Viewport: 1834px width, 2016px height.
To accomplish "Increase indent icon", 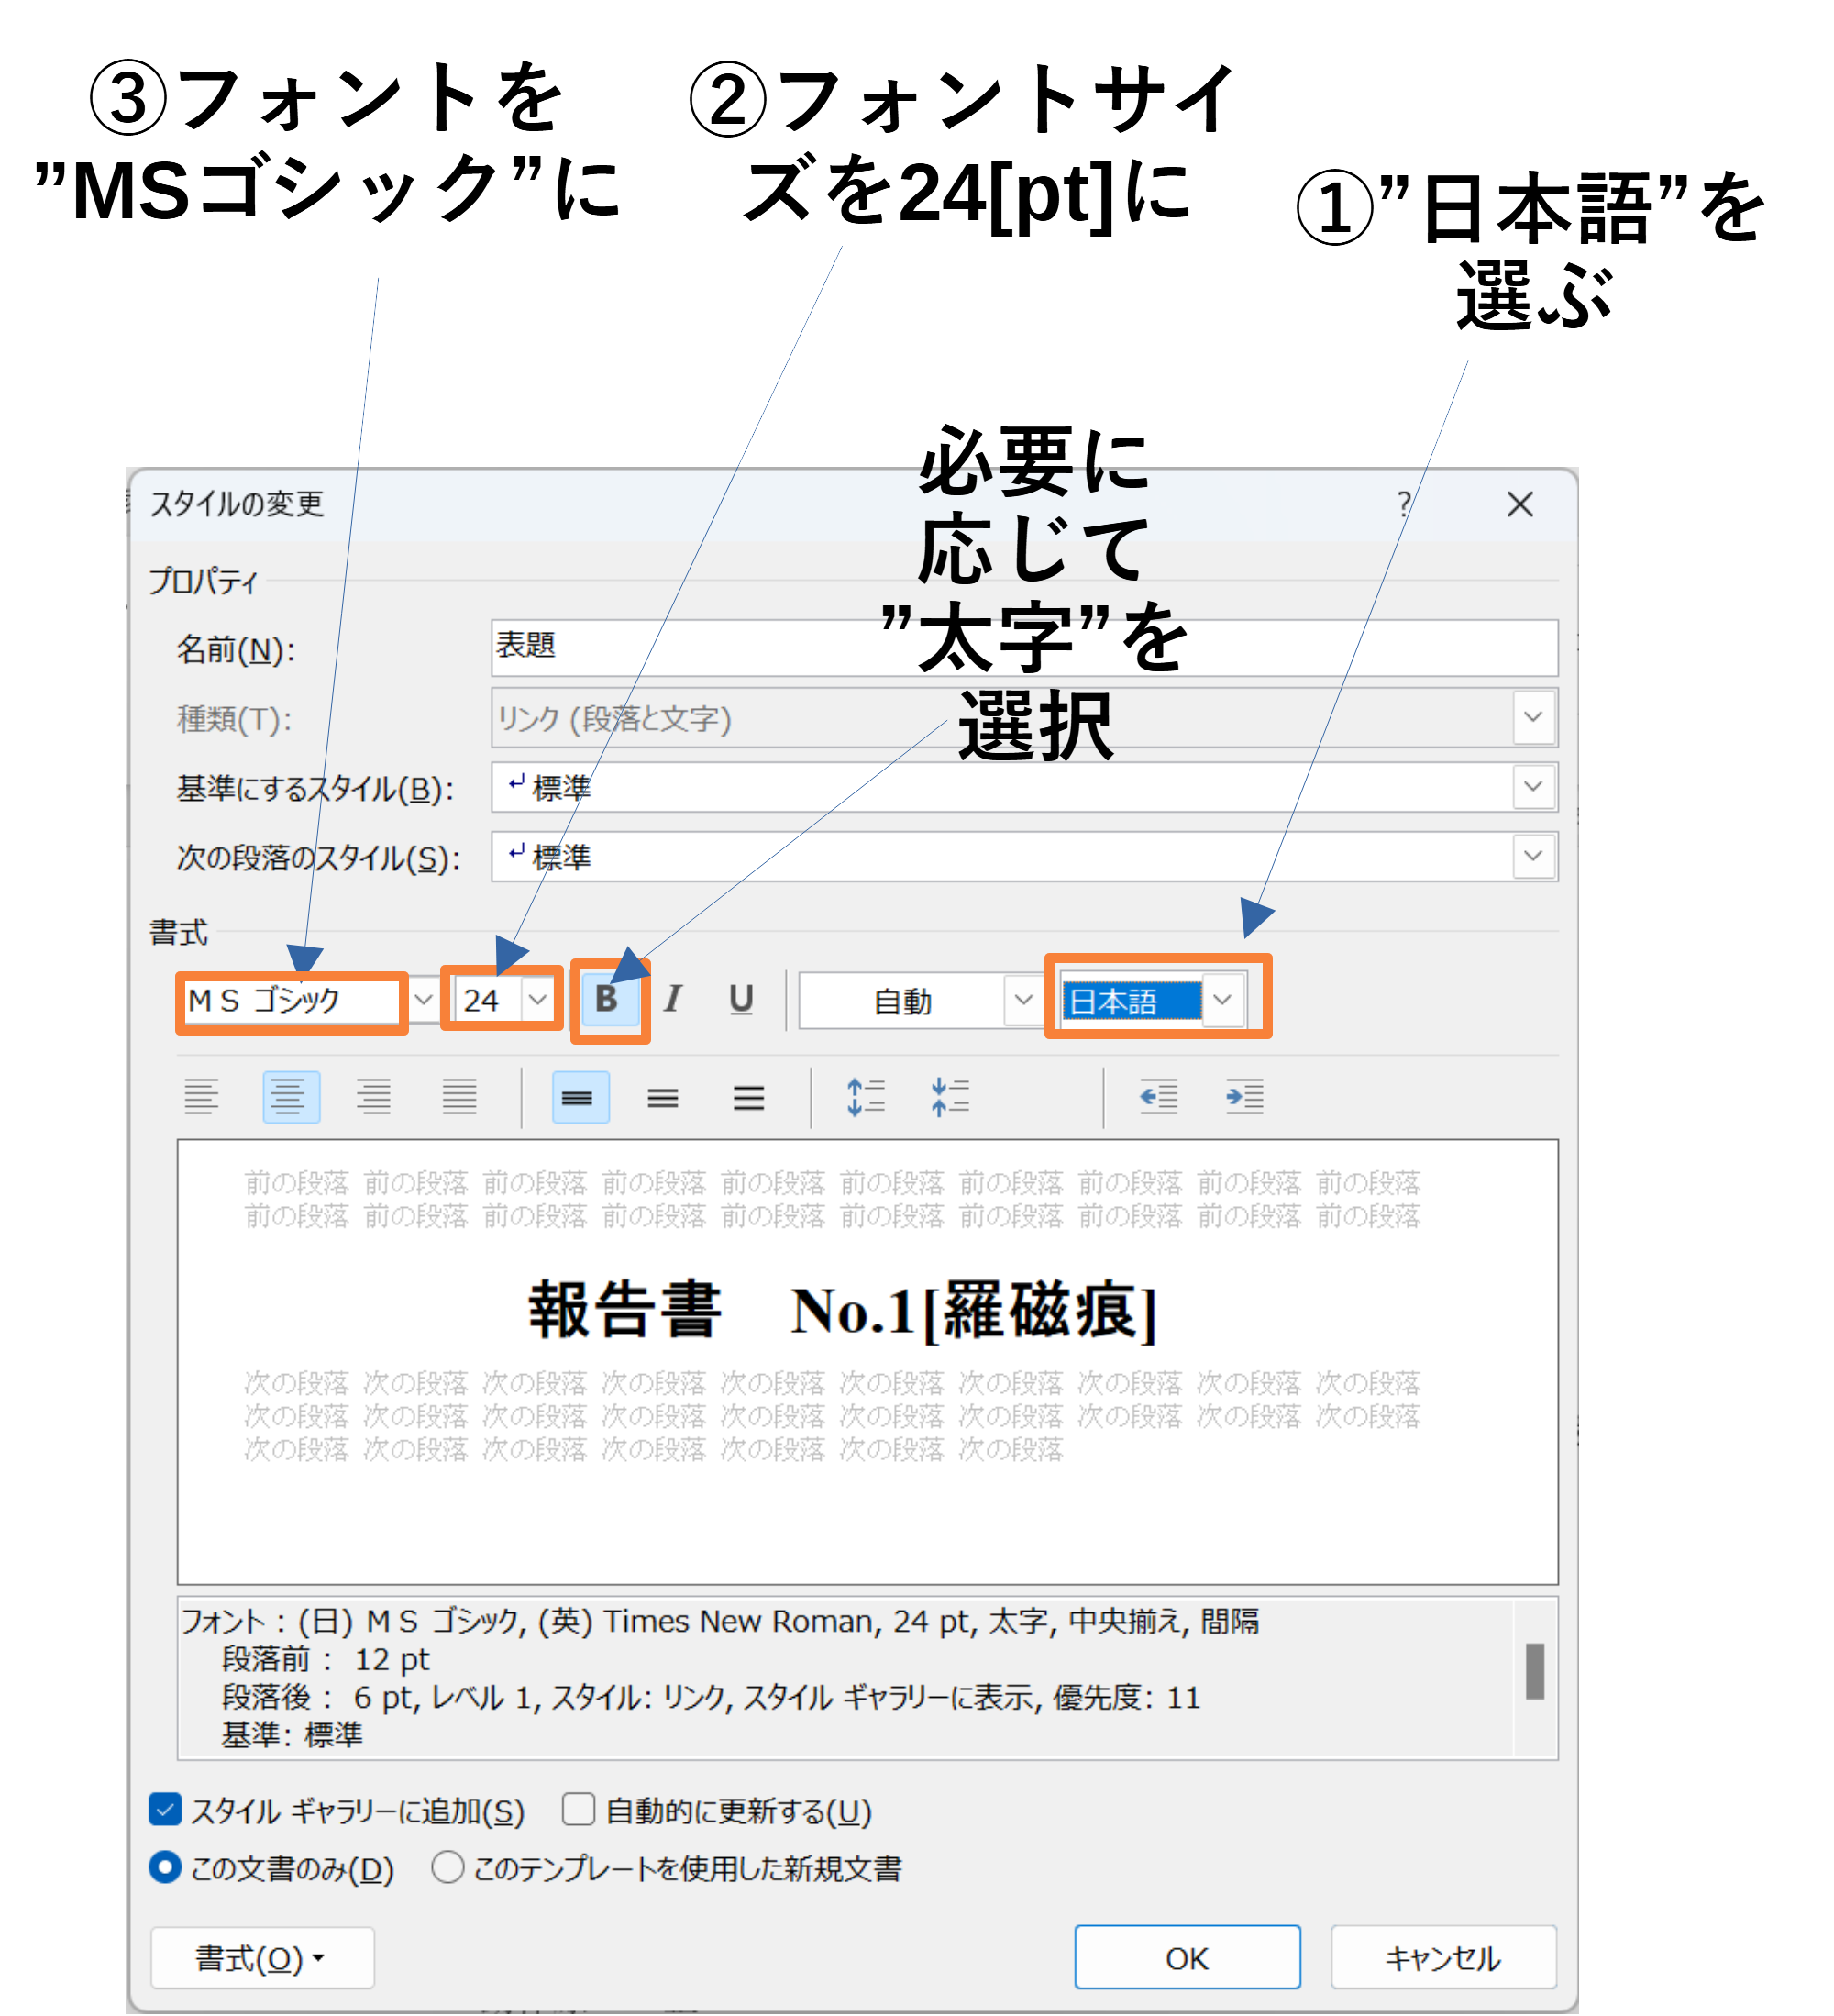I will click(x=1246, y=1099).
